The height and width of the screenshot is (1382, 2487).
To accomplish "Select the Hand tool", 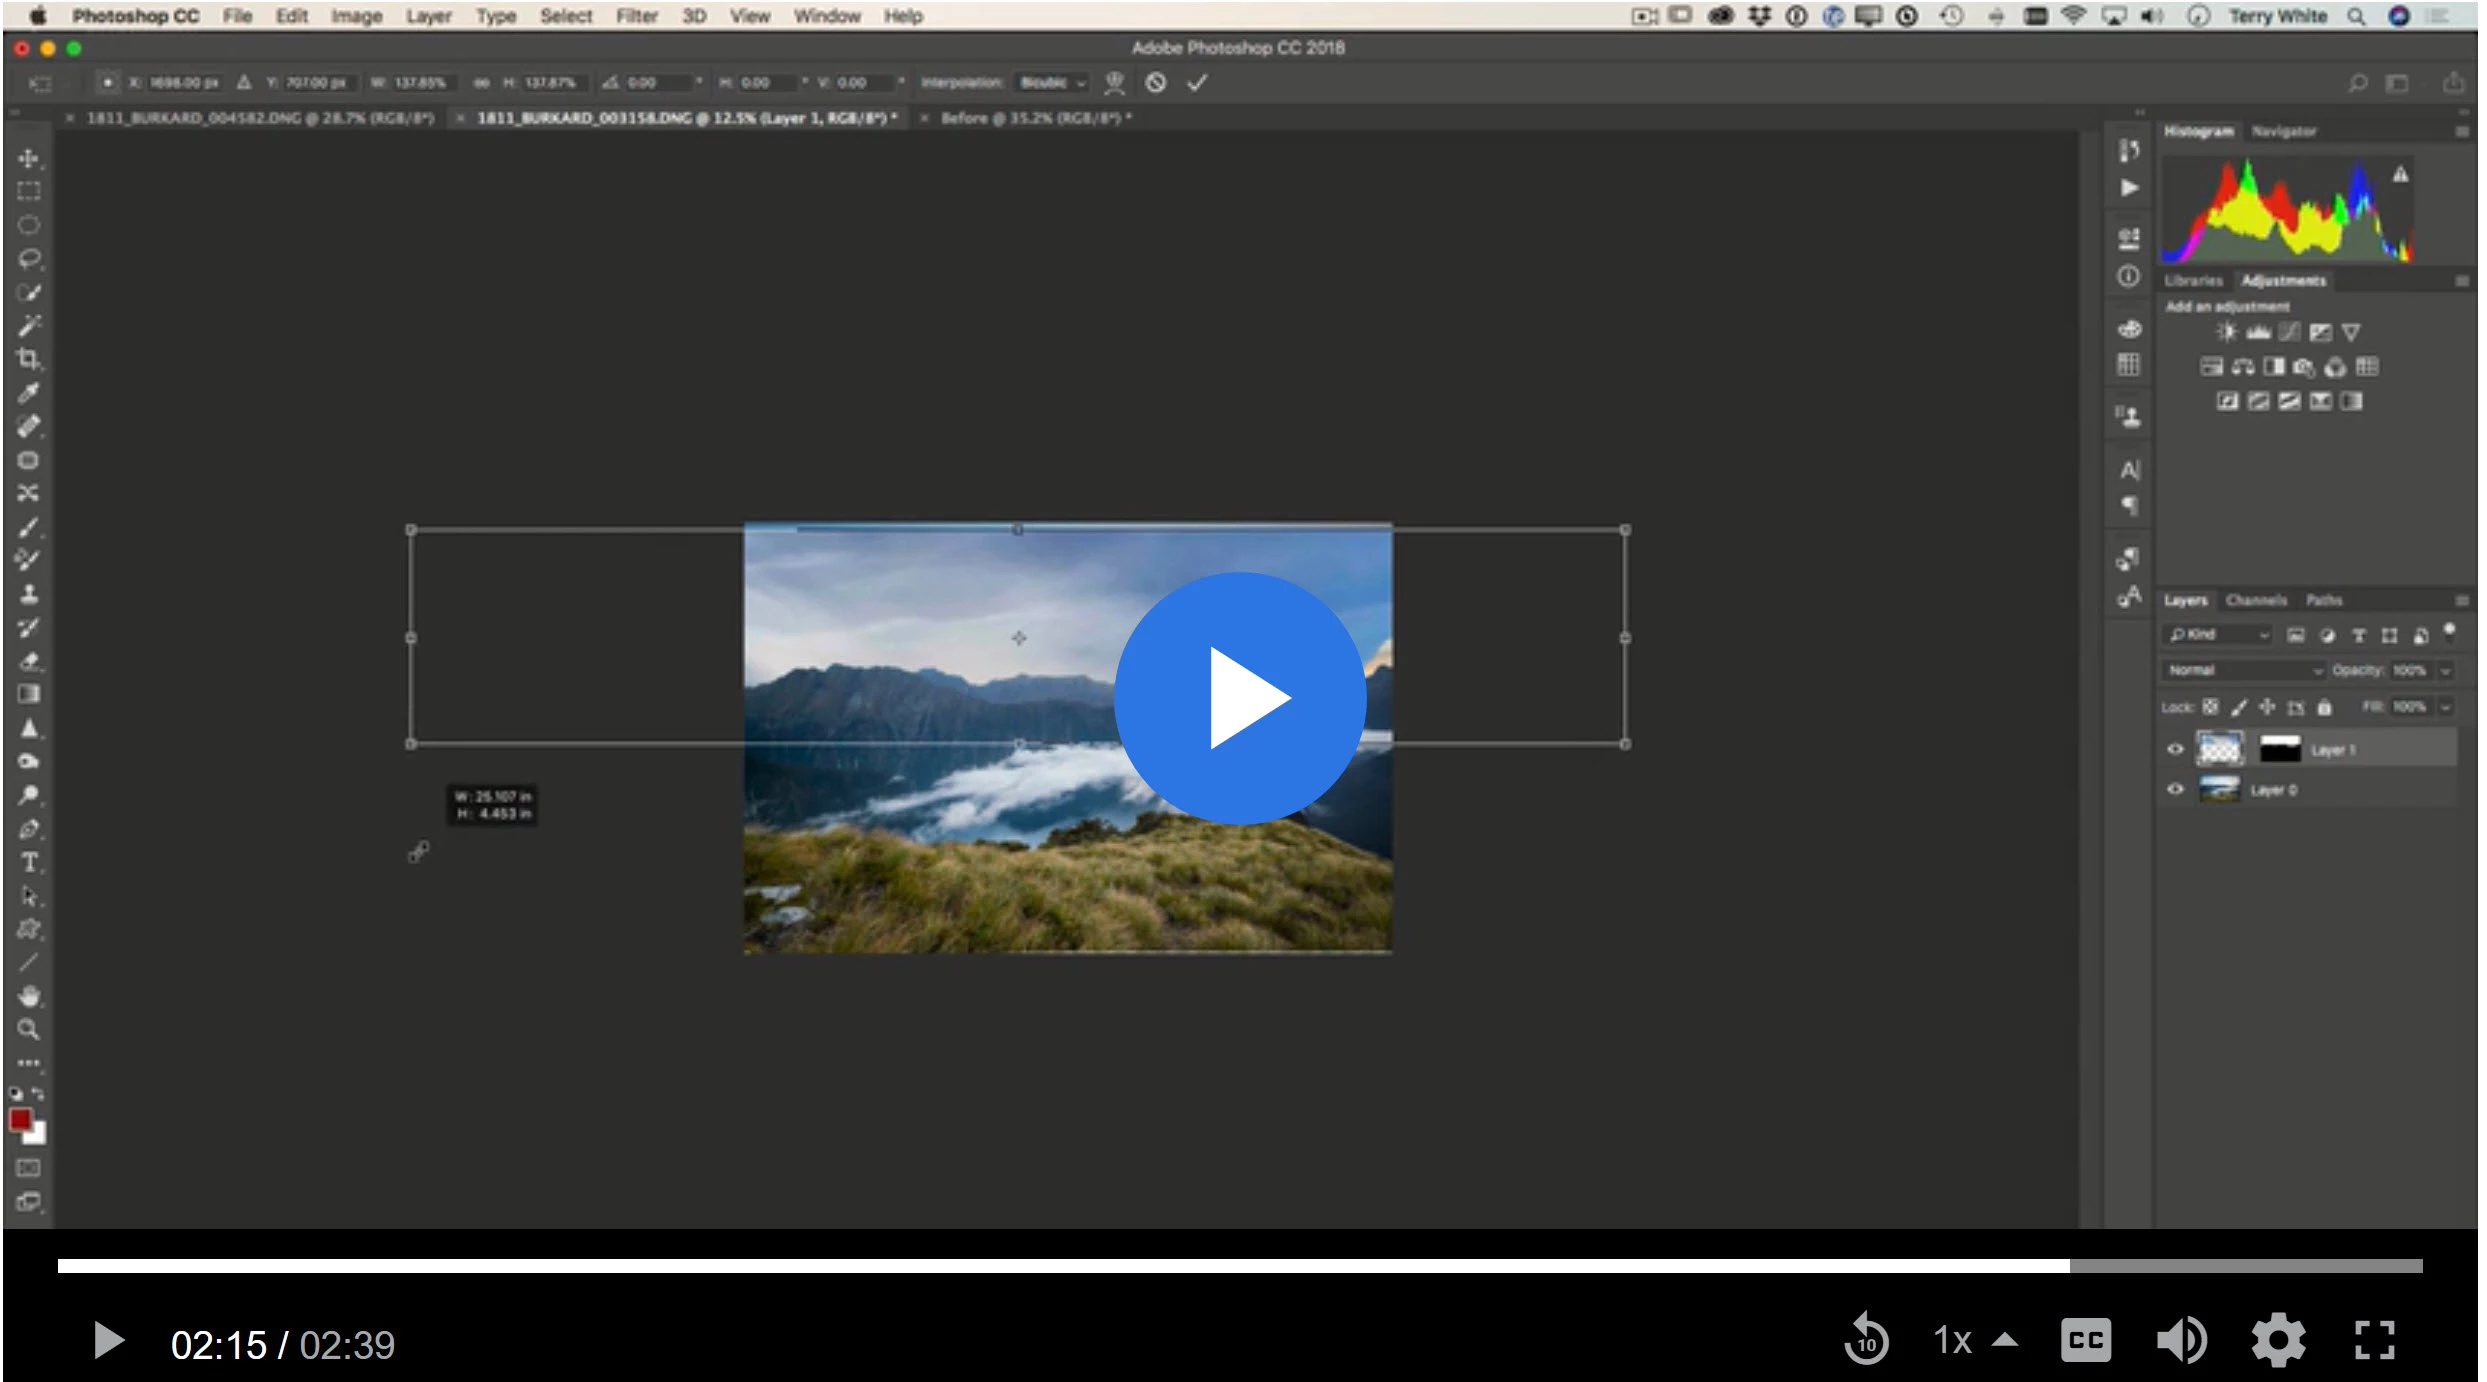I will point(29,996).
